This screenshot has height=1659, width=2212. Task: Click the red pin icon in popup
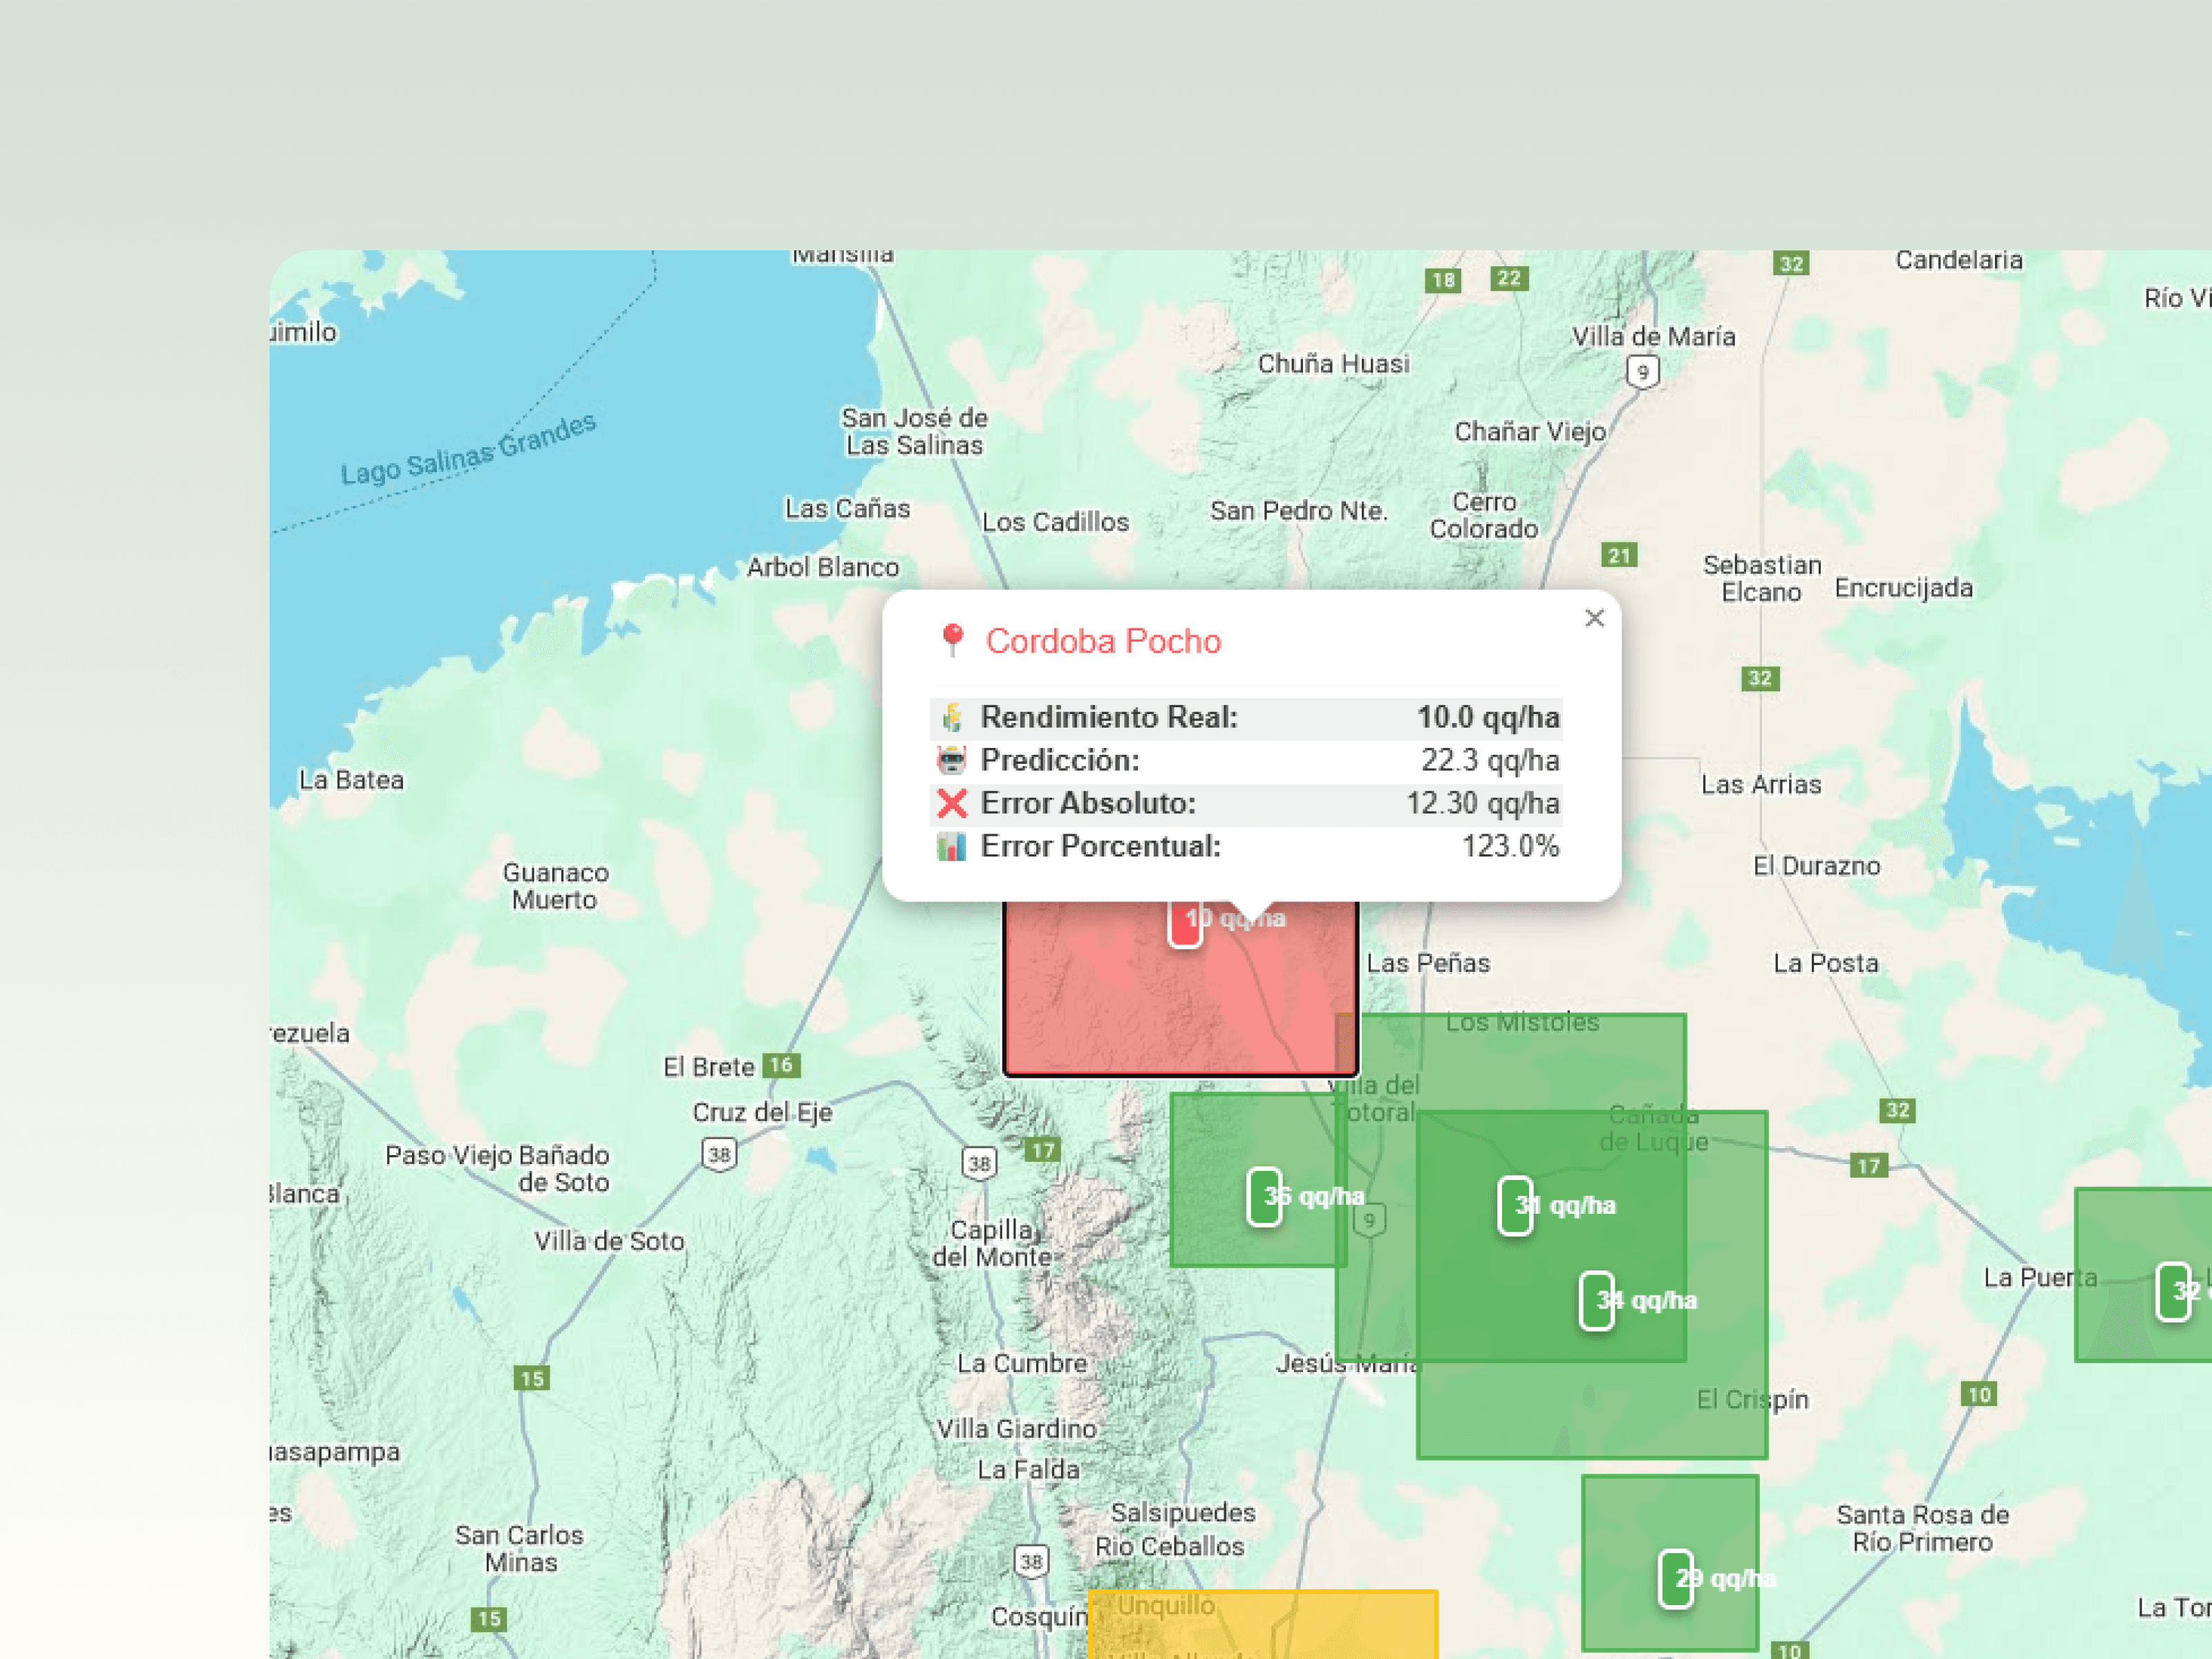(952, 640)
